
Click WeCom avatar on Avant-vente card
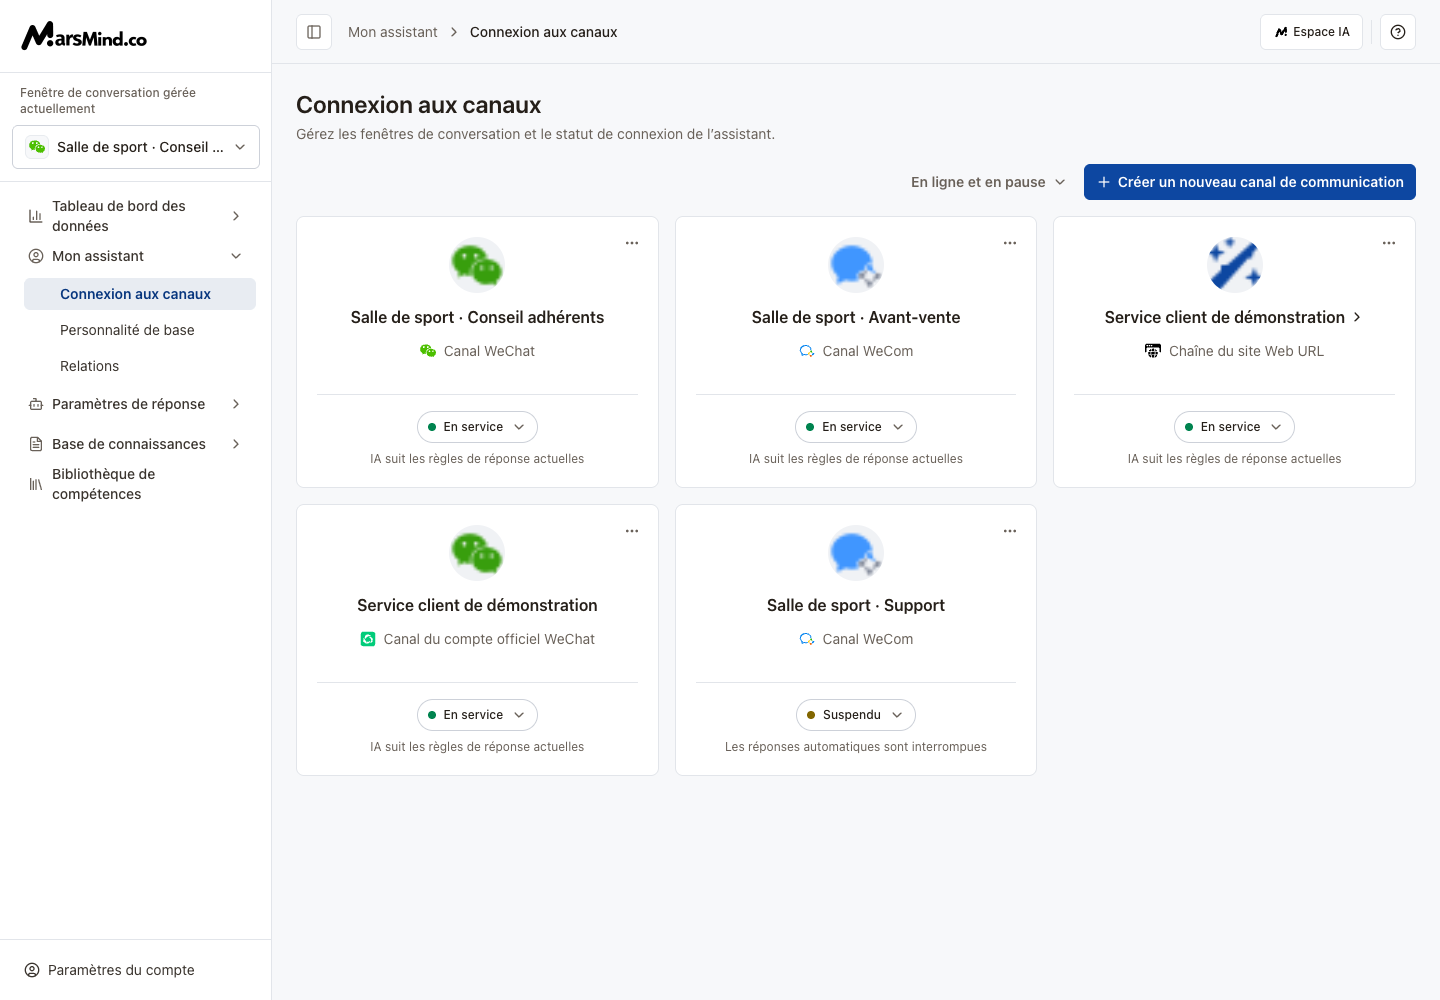click(856, 265)
